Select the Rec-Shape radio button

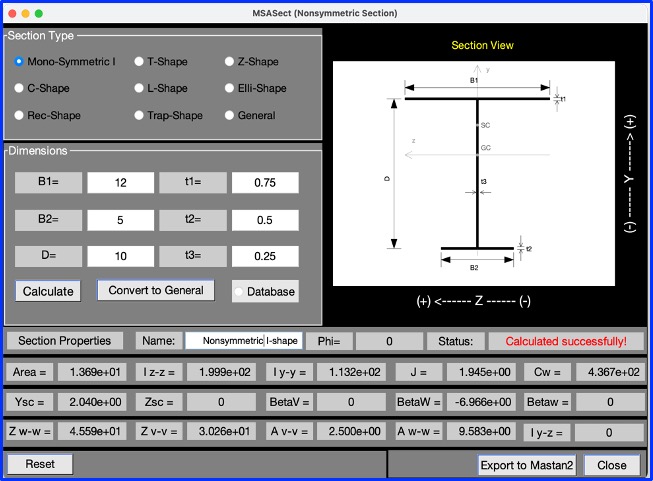19,115
